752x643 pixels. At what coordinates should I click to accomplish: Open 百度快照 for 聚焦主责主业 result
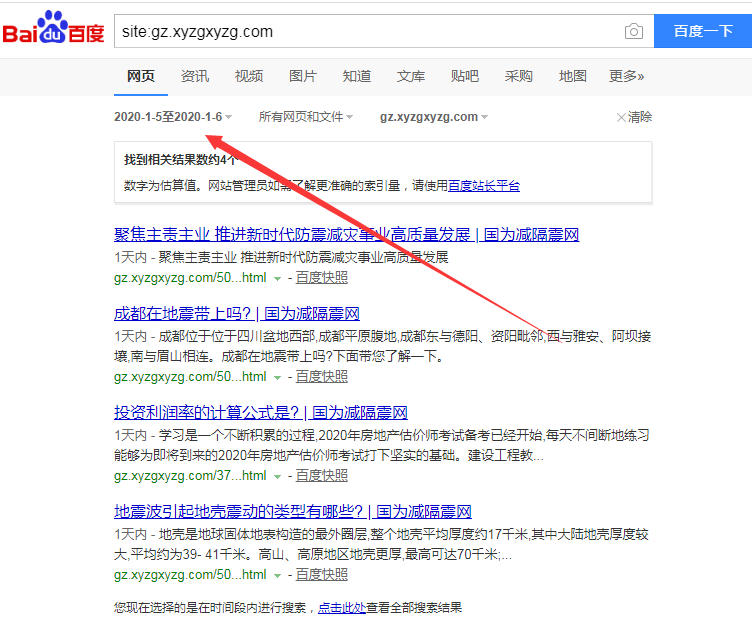click(x=321, y=278)
